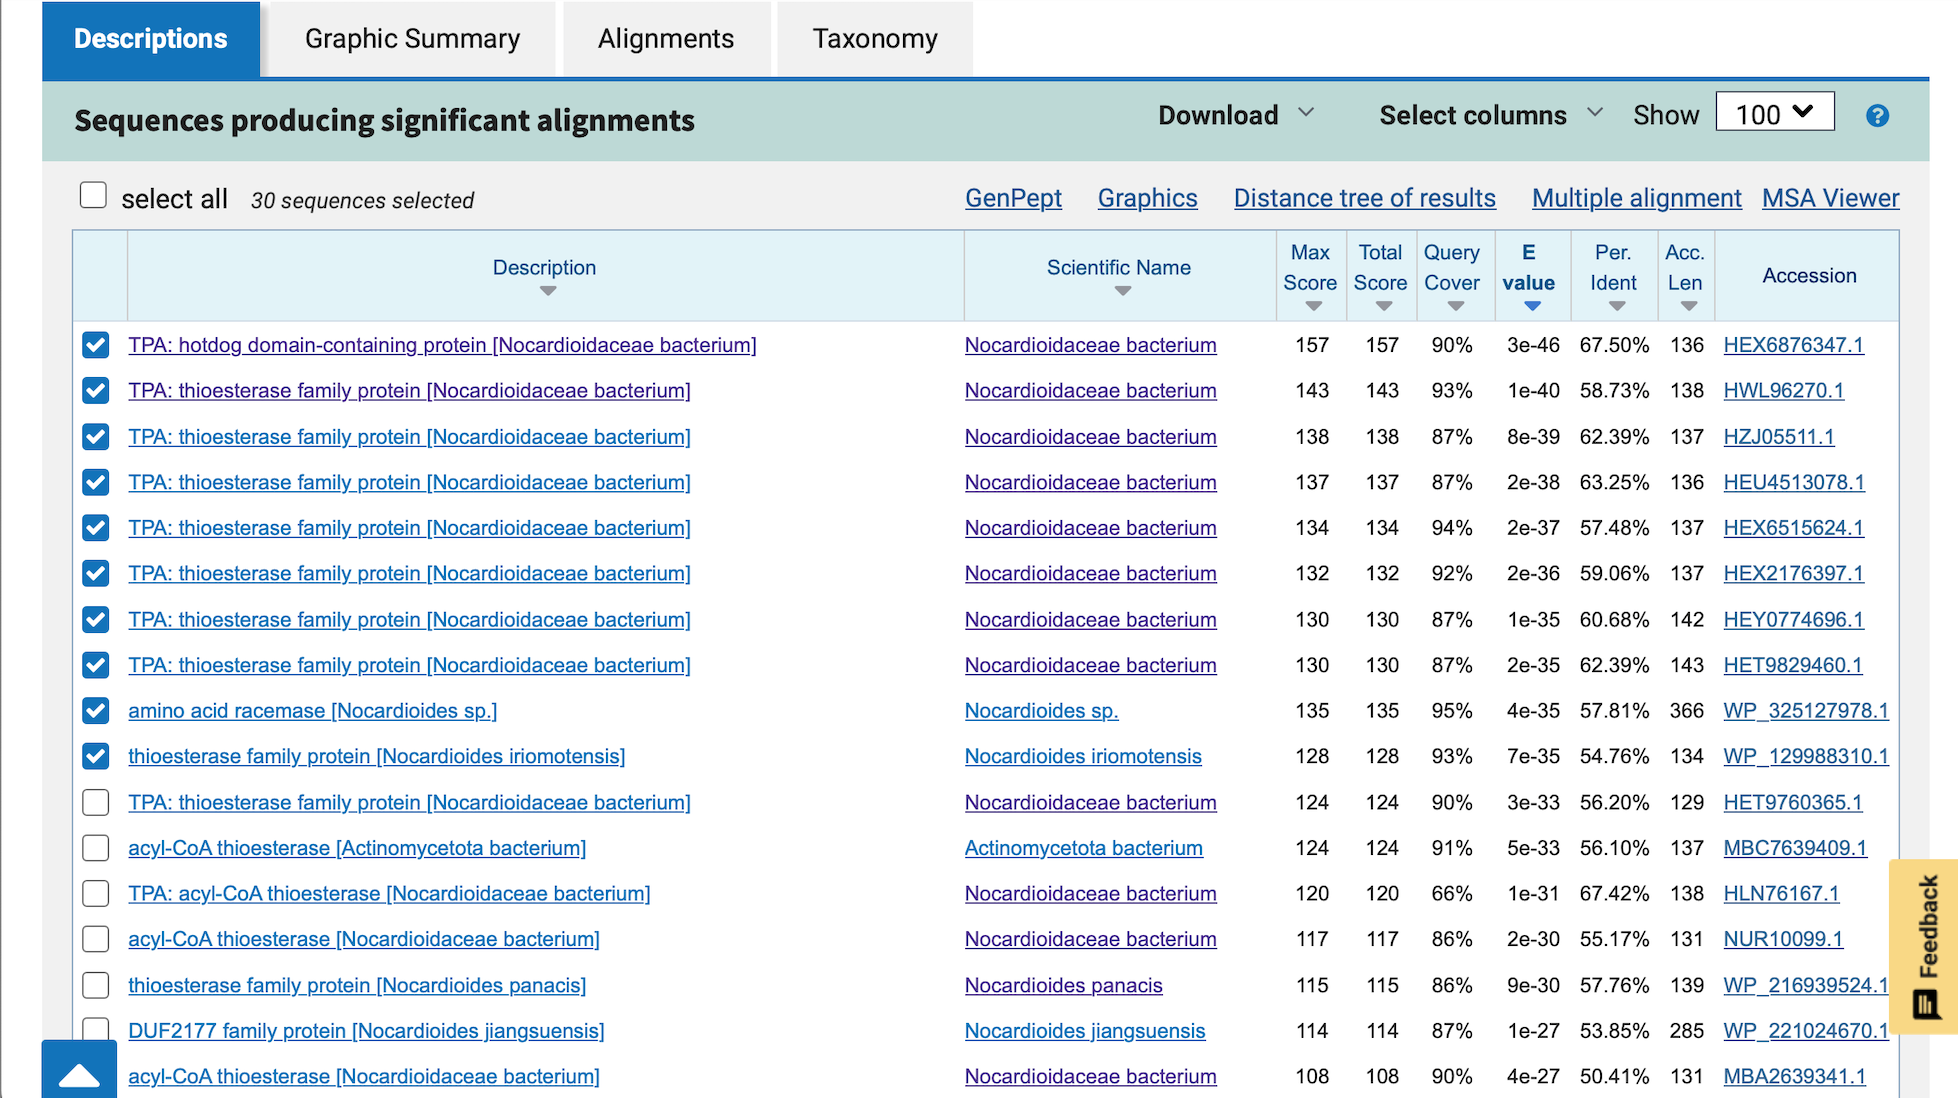The width and height of the screenshot is (1958, 1098).
Task: Open the help question mark icon
Action: [x=1877, y=116]
